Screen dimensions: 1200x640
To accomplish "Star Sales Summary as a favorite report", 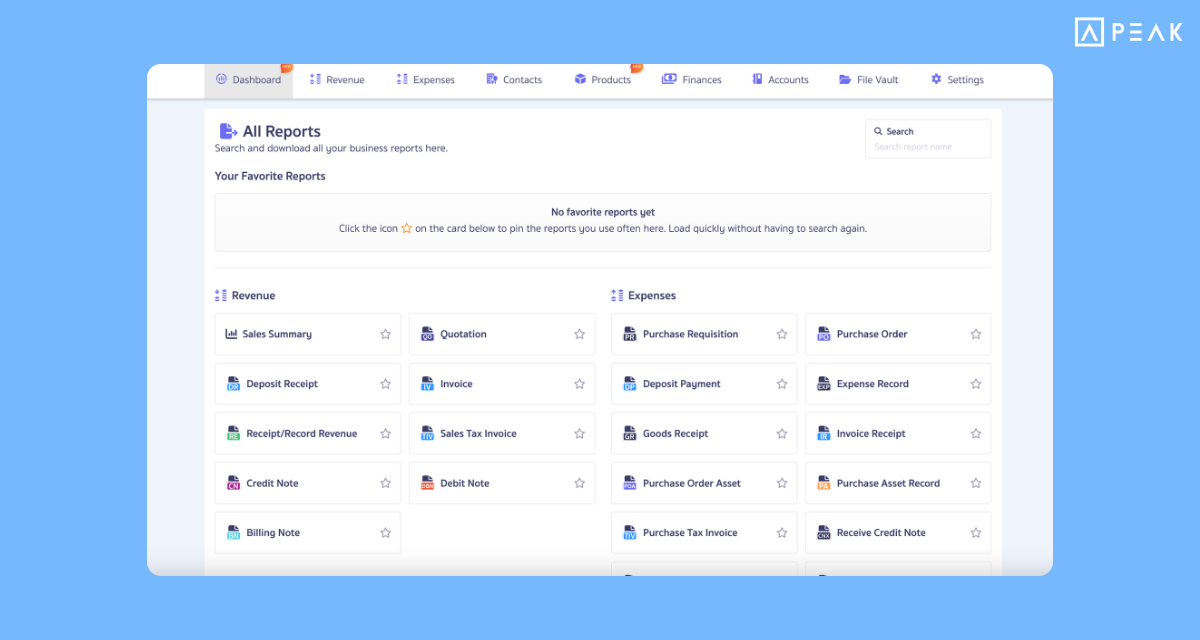I will 385,334.
